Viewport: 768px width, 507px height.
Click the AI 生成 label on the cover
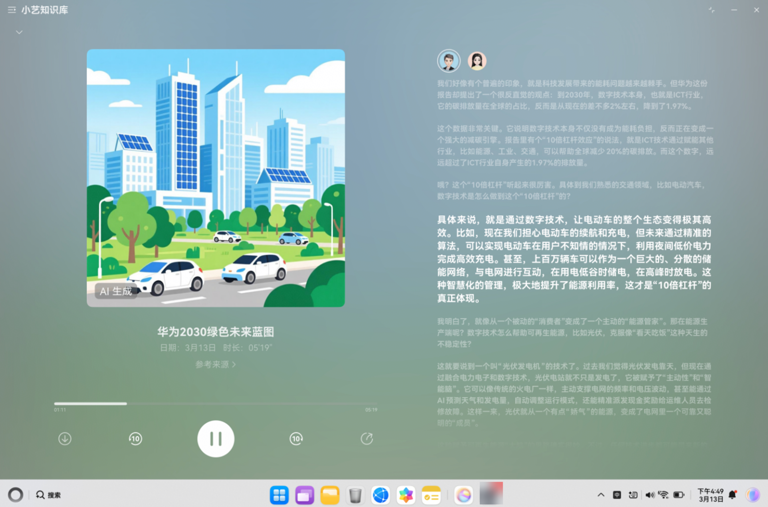[x=116, y=291]
